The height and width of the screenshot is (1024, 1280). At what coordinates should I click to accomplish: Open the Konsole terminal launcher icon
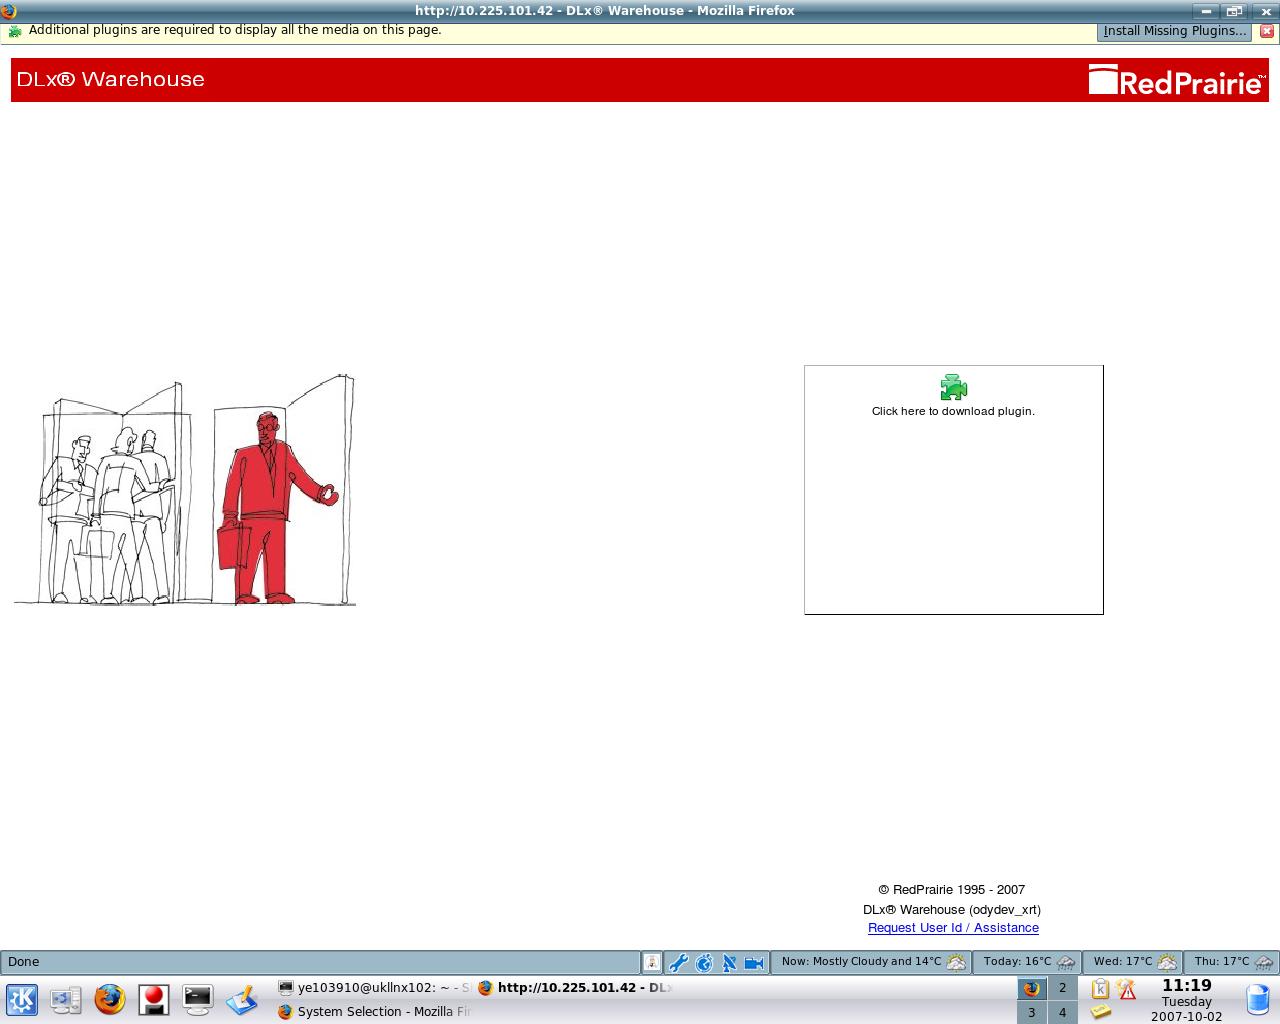click(x=197, y=999)
